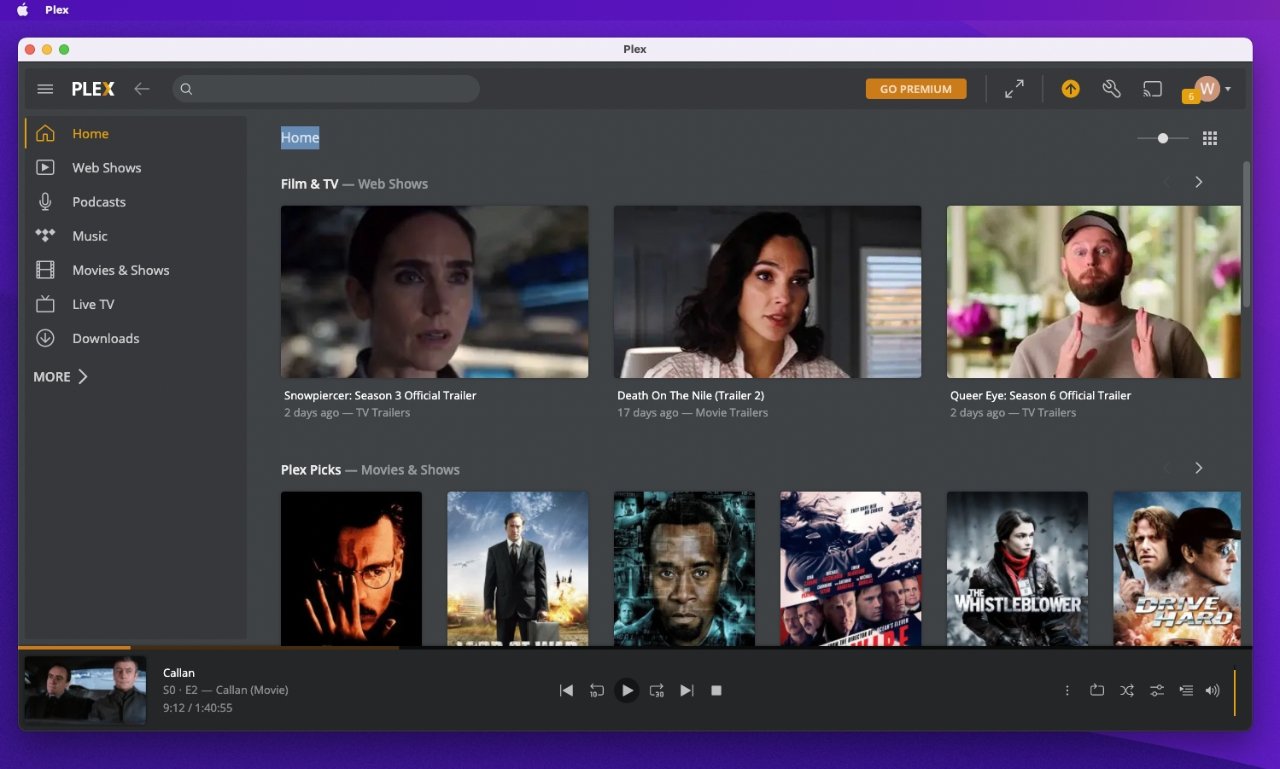
Task: Click the Home page title text
Action: click(300, 138)
